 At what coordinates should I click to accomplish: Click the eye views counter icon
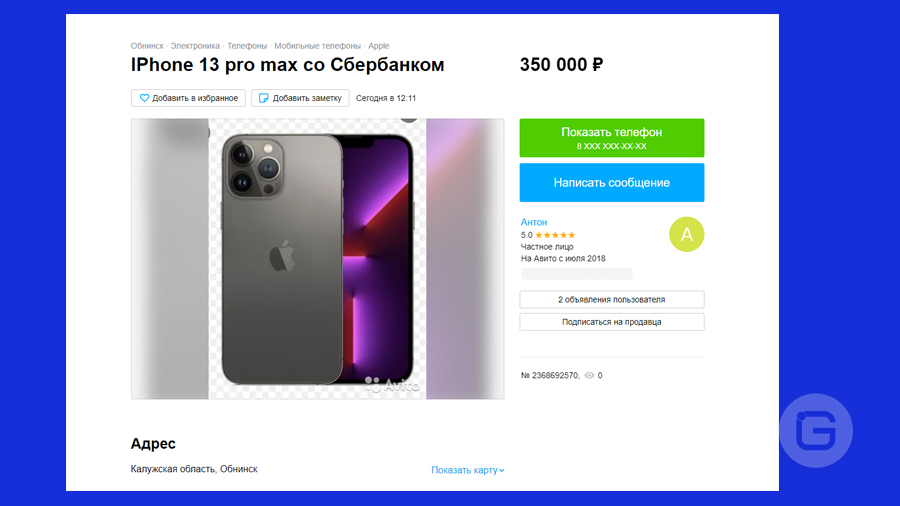click(589, 375)
